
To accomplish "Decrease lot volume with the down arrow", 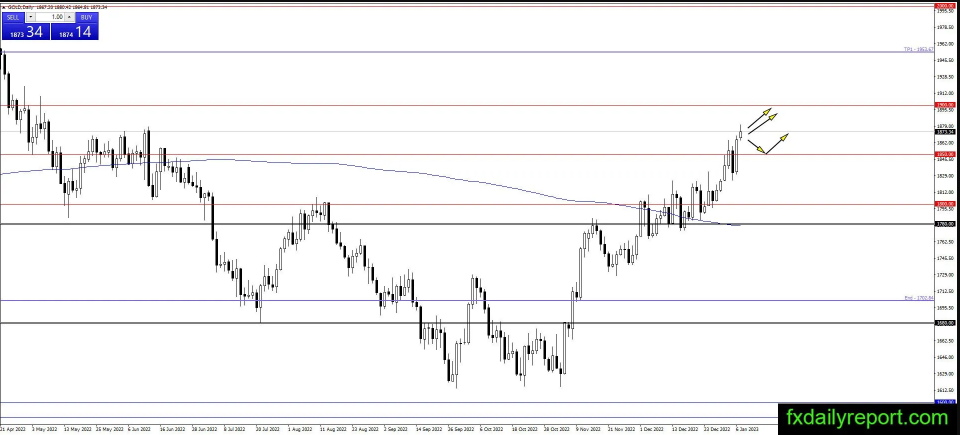I will (32, 17).
